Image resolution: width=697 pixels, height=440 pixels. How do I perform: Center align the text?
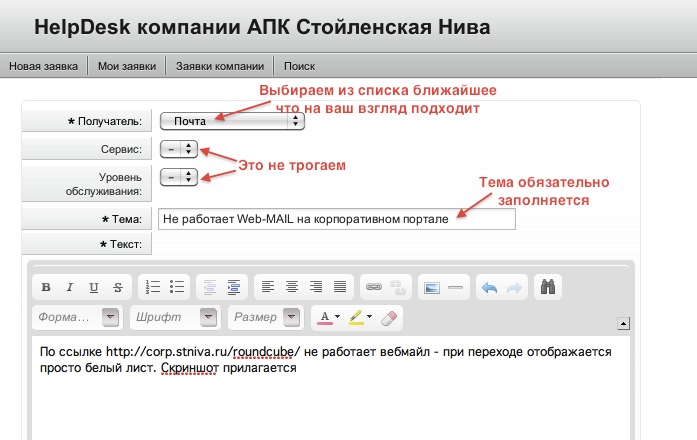click(x=290, y=287)
